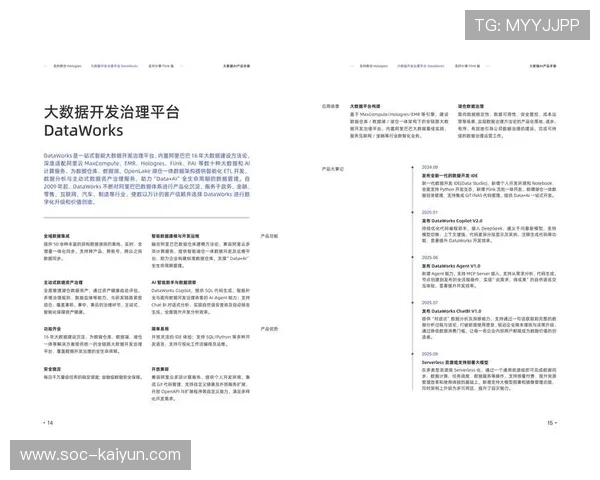The height and width of the screenshot is (480, 600).
Task: Click the timeline dot for 2025.06
Action: (x=412, y=257)
